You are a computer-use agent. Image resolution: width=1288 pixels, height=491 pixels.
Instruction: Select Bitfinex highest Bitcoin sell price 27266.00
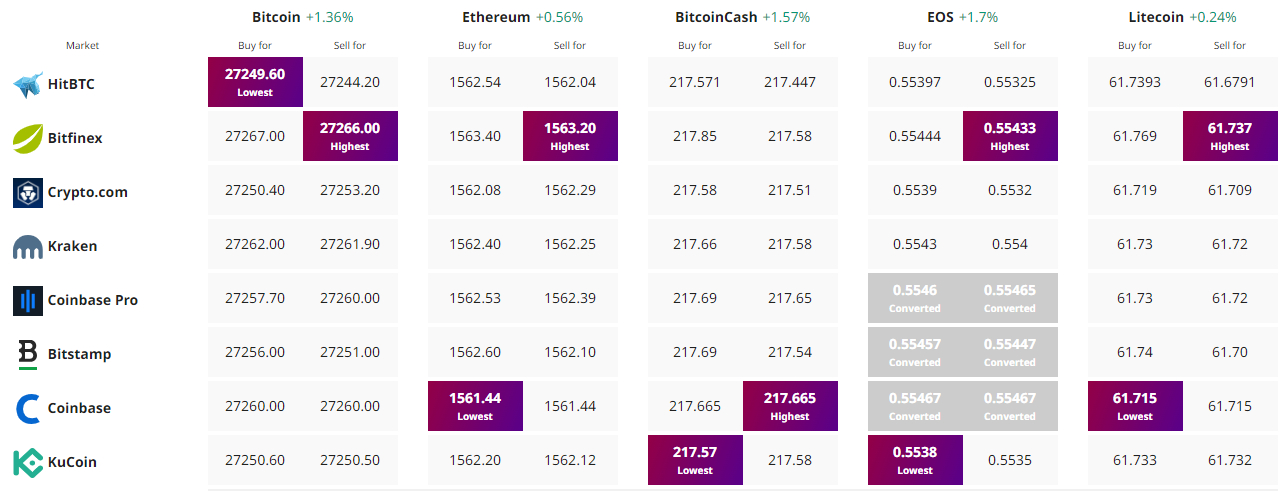[x=350, y=136]
